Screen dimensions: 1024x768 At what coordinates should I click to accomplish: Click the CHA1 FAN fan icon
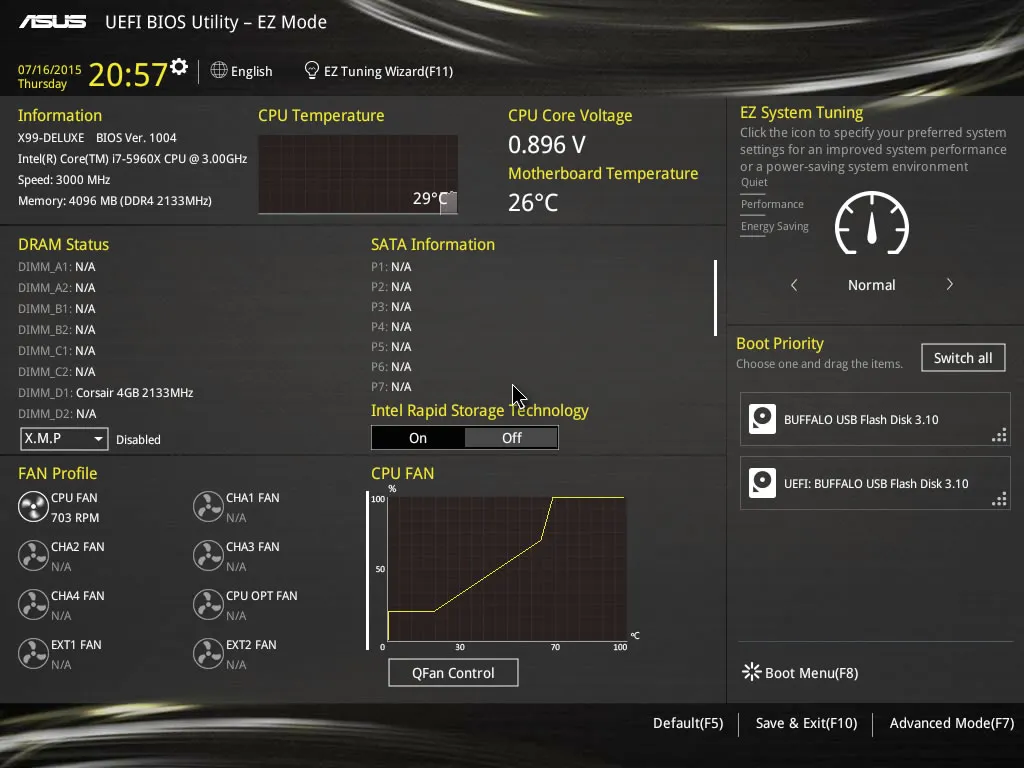pyautogui.click(x=208, y=507)
